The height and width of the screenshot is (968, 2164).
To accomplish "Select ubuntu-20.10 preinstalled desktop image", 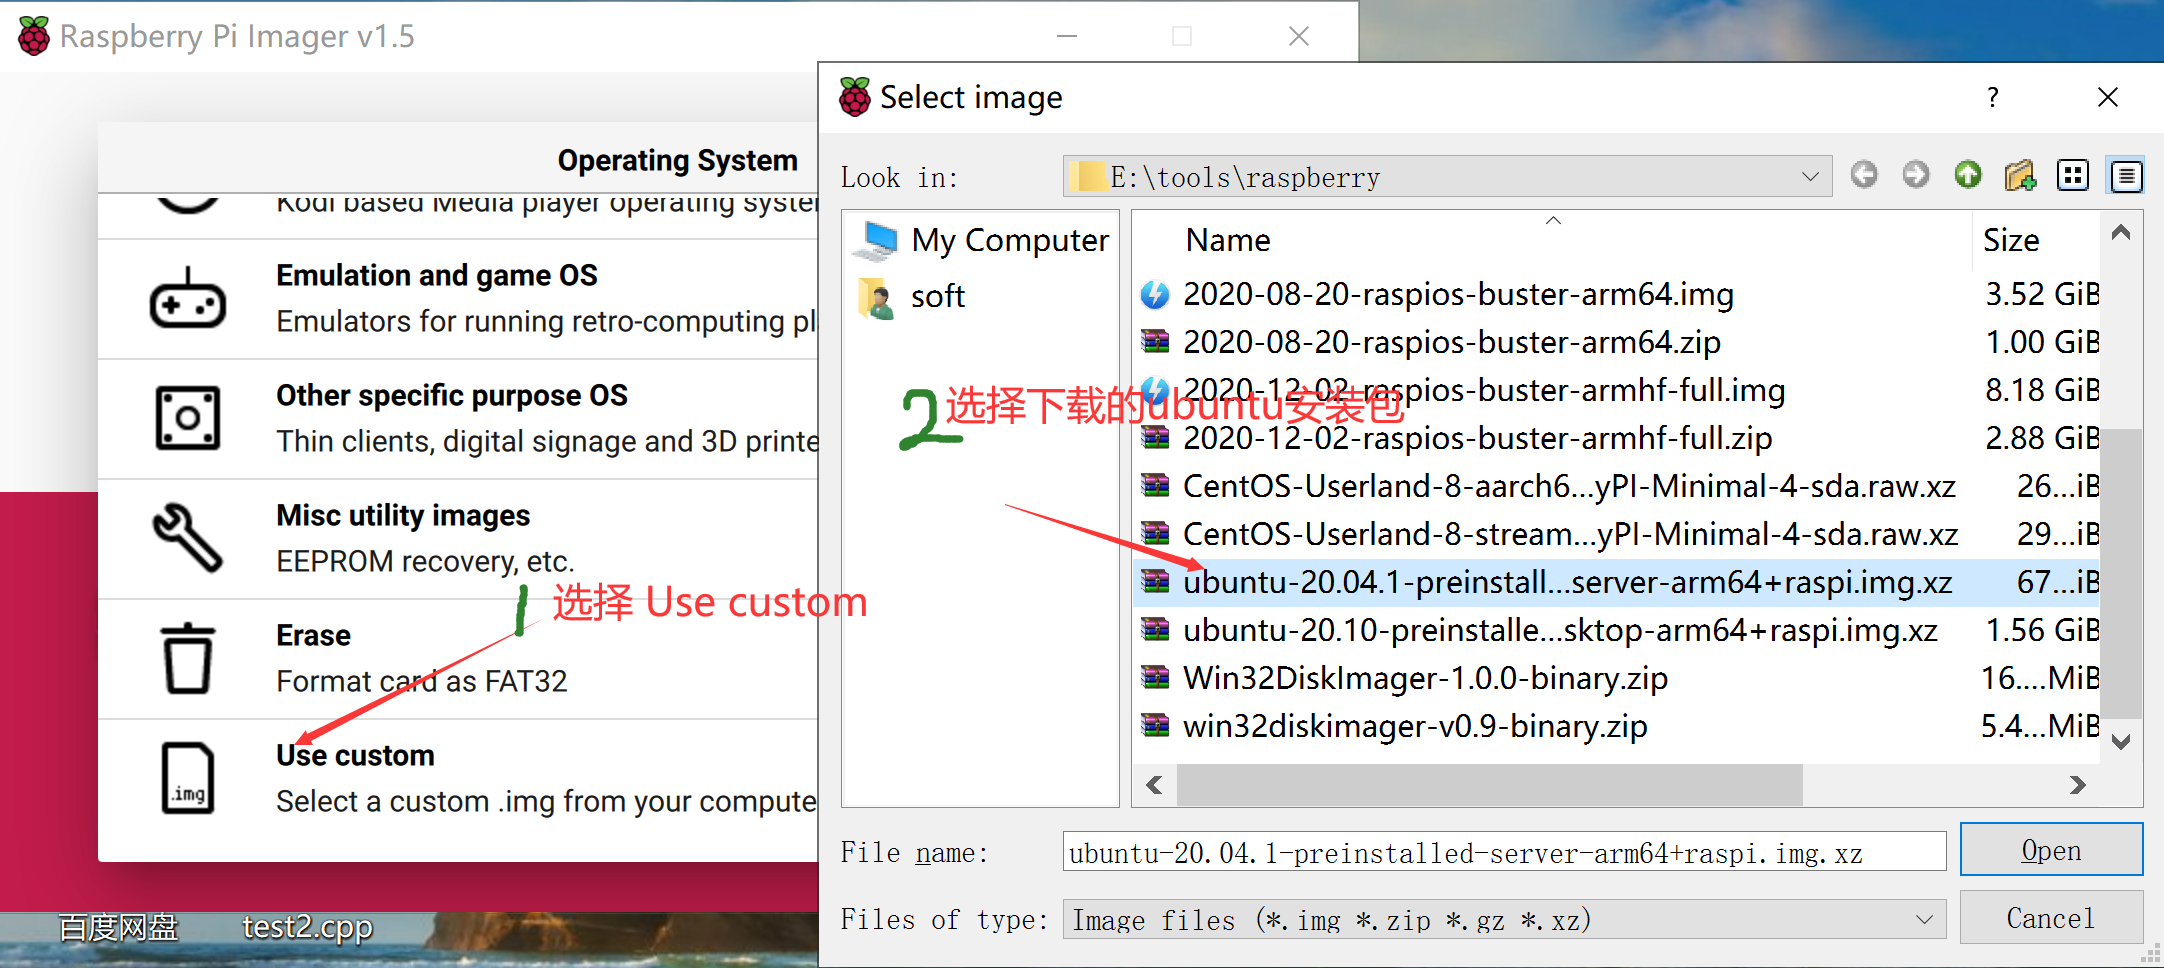I will point(1560,631).
